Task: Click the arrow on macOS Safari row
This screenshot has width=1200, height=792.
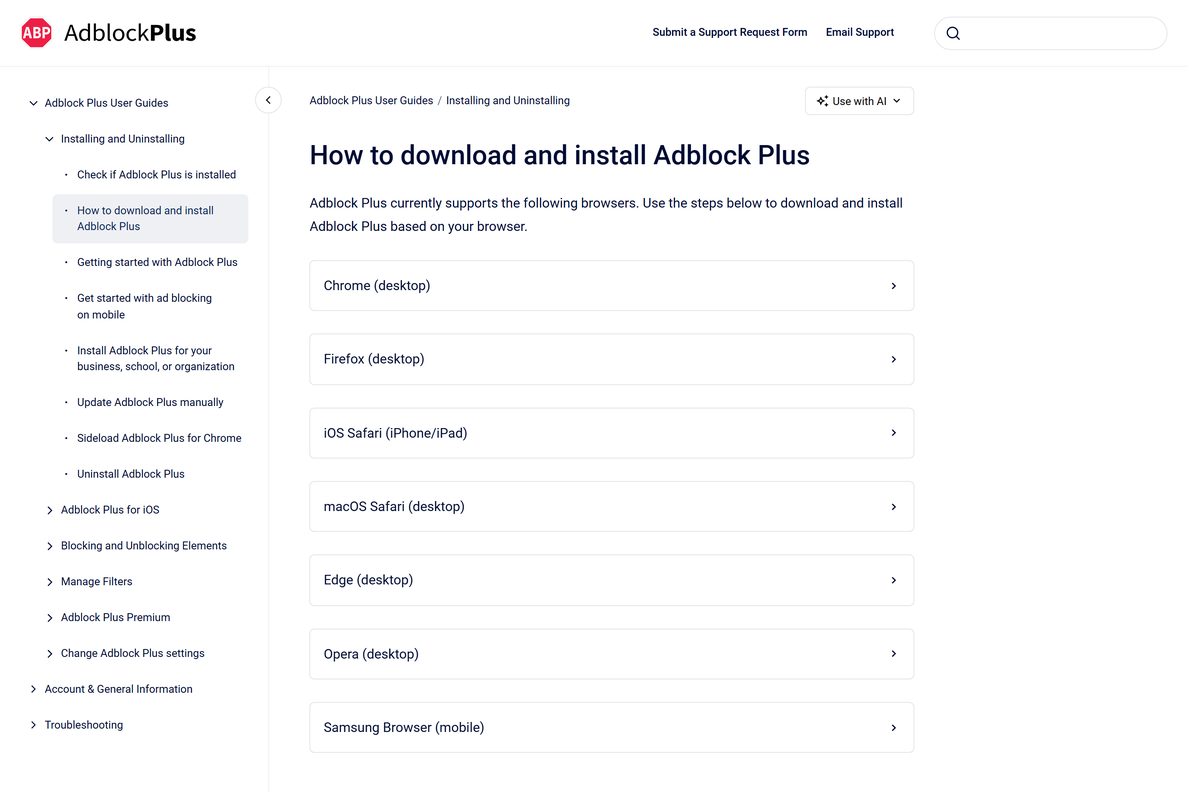Action: (x=893, y=507)
